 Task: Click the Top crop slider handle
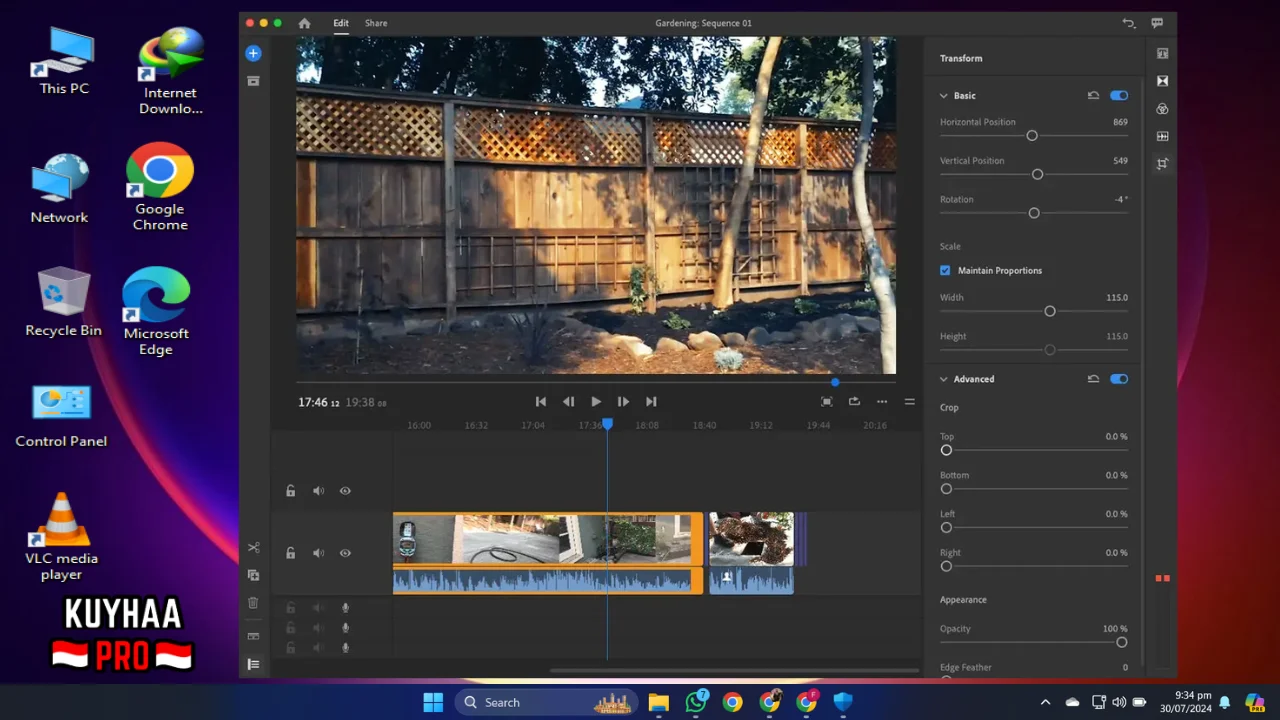946,450
